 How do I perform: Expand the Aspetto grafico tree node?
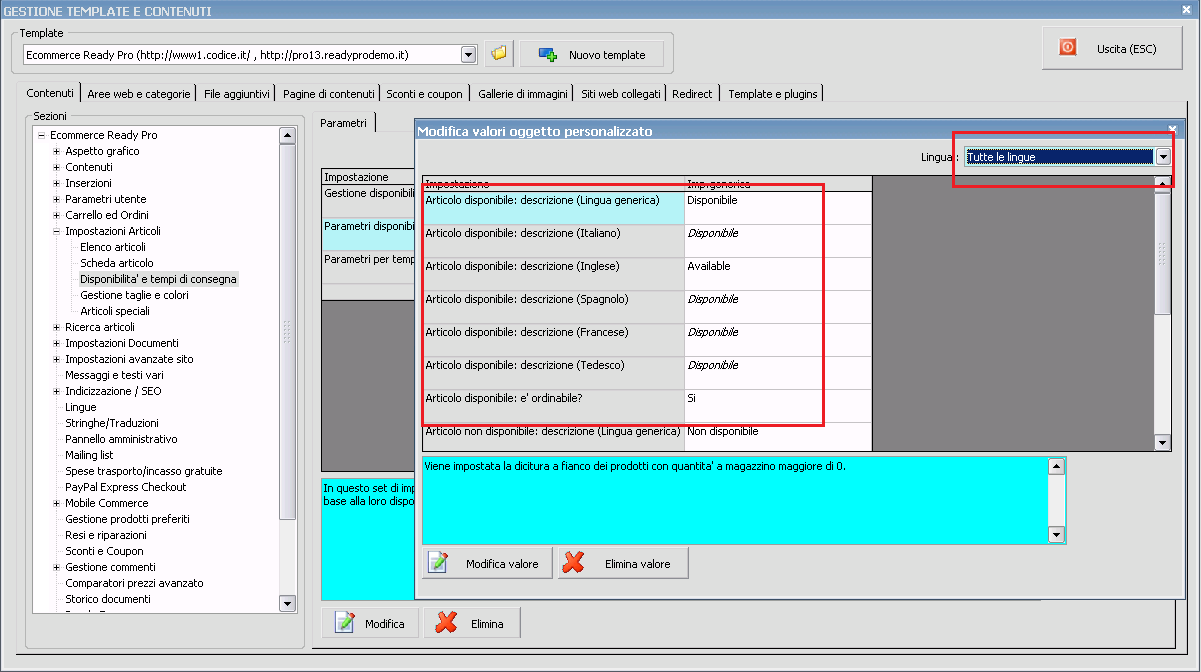pyautogui.click(x=56, y=151)
